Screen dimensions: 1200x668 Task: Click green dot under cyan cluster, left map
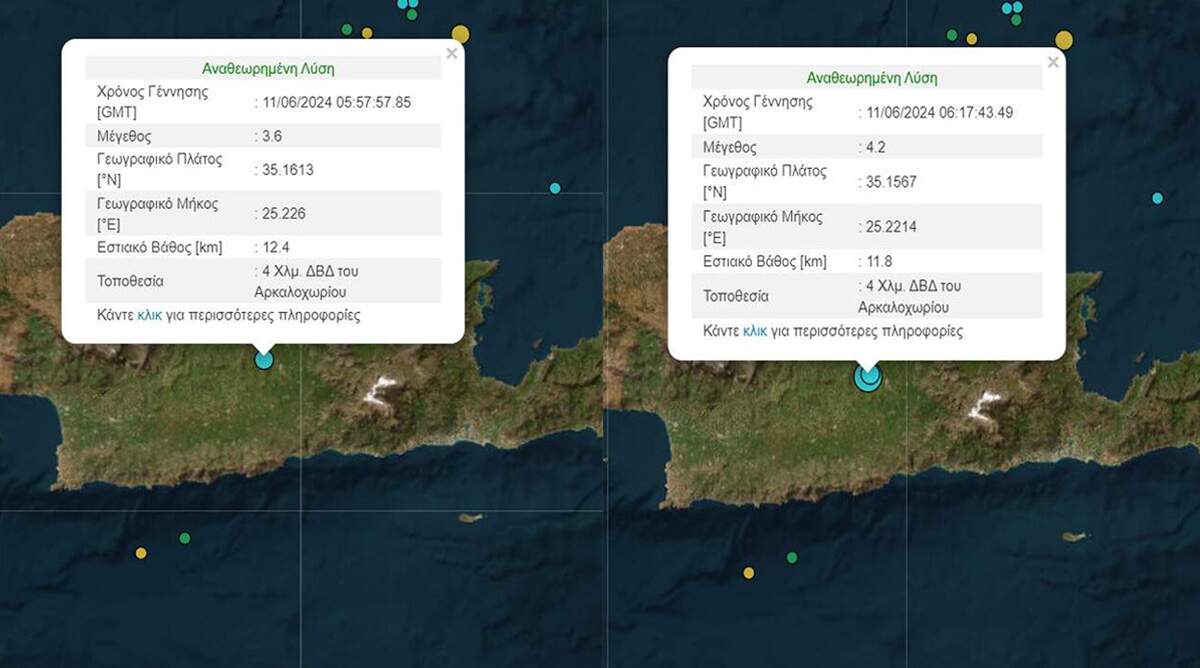coord(412,14)
